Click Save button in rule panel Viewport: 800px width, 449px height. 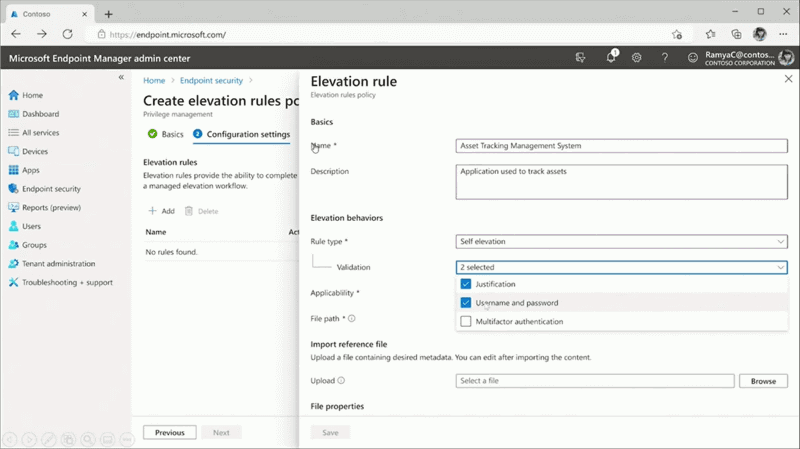[330, 433]
